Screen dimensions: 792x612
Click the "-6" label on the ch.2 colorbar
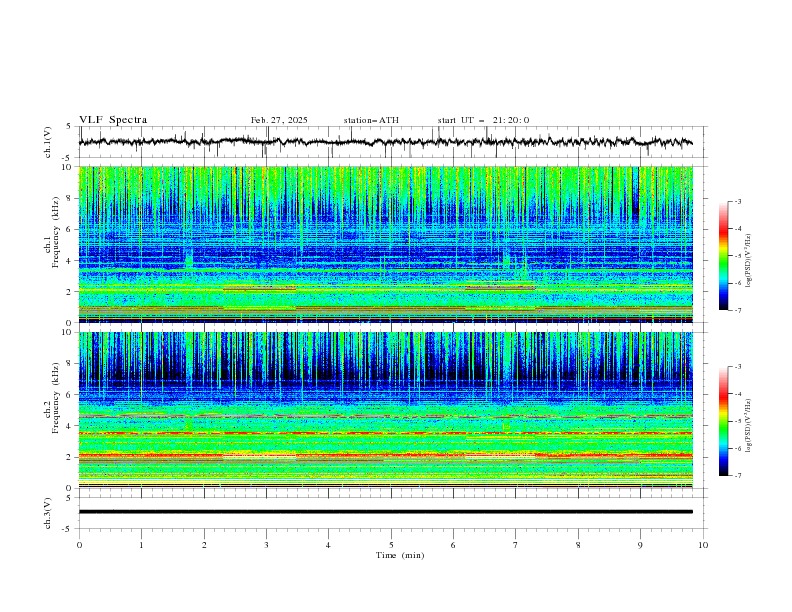tap(738, 448)
